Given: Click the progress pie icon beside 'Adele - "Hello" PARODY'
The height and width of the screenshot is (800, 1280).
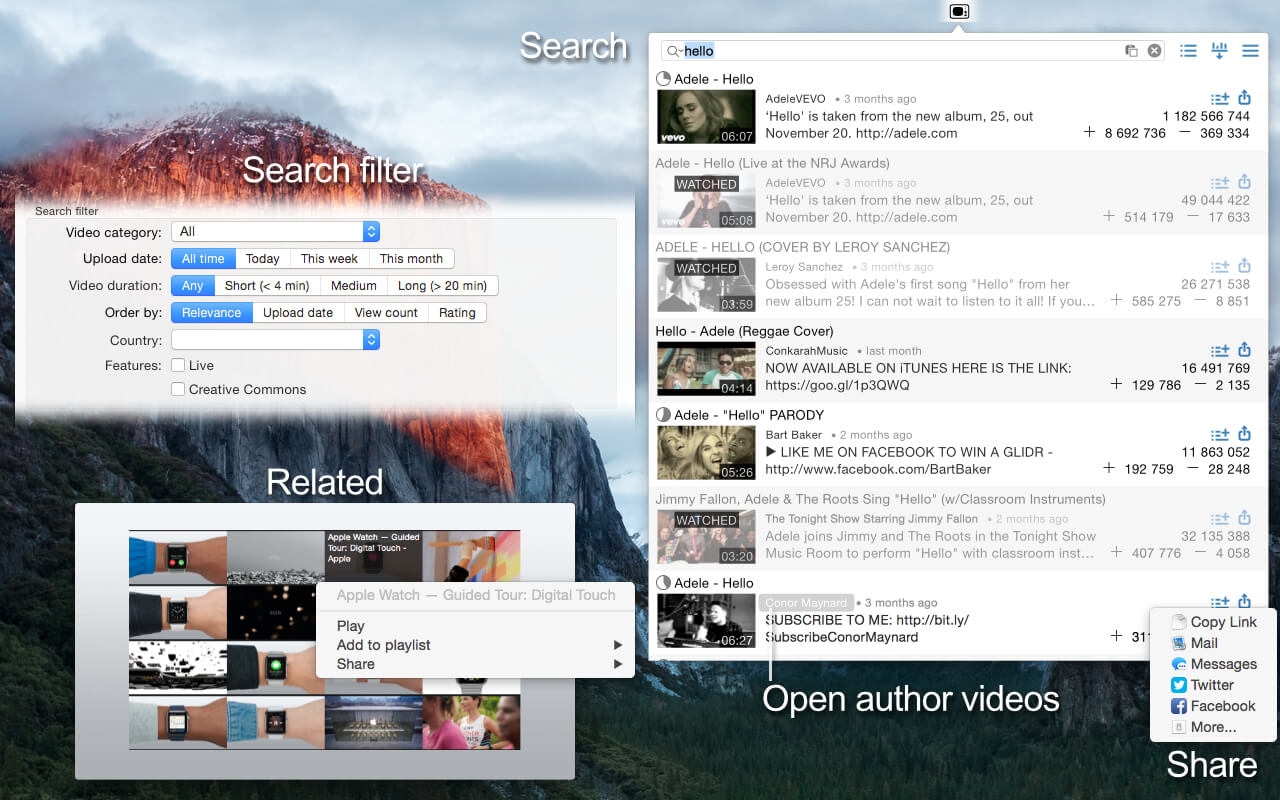Looking at the screenshot, I should (x=663, y=415).
